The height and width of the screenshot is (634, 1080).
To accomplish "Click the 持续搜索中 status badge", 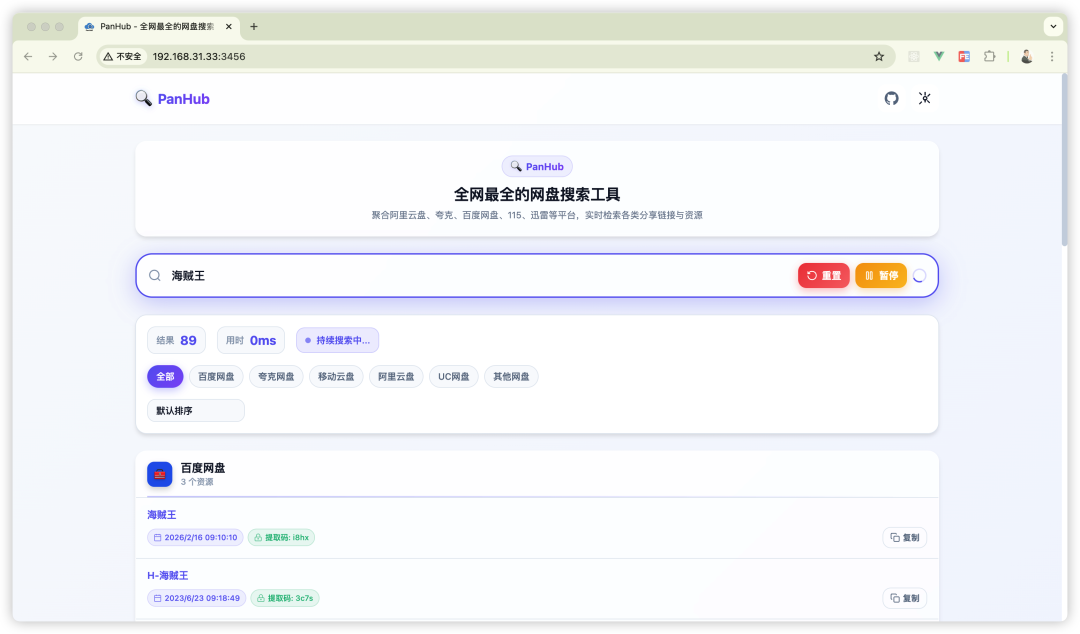I will [x=338, y=340].
